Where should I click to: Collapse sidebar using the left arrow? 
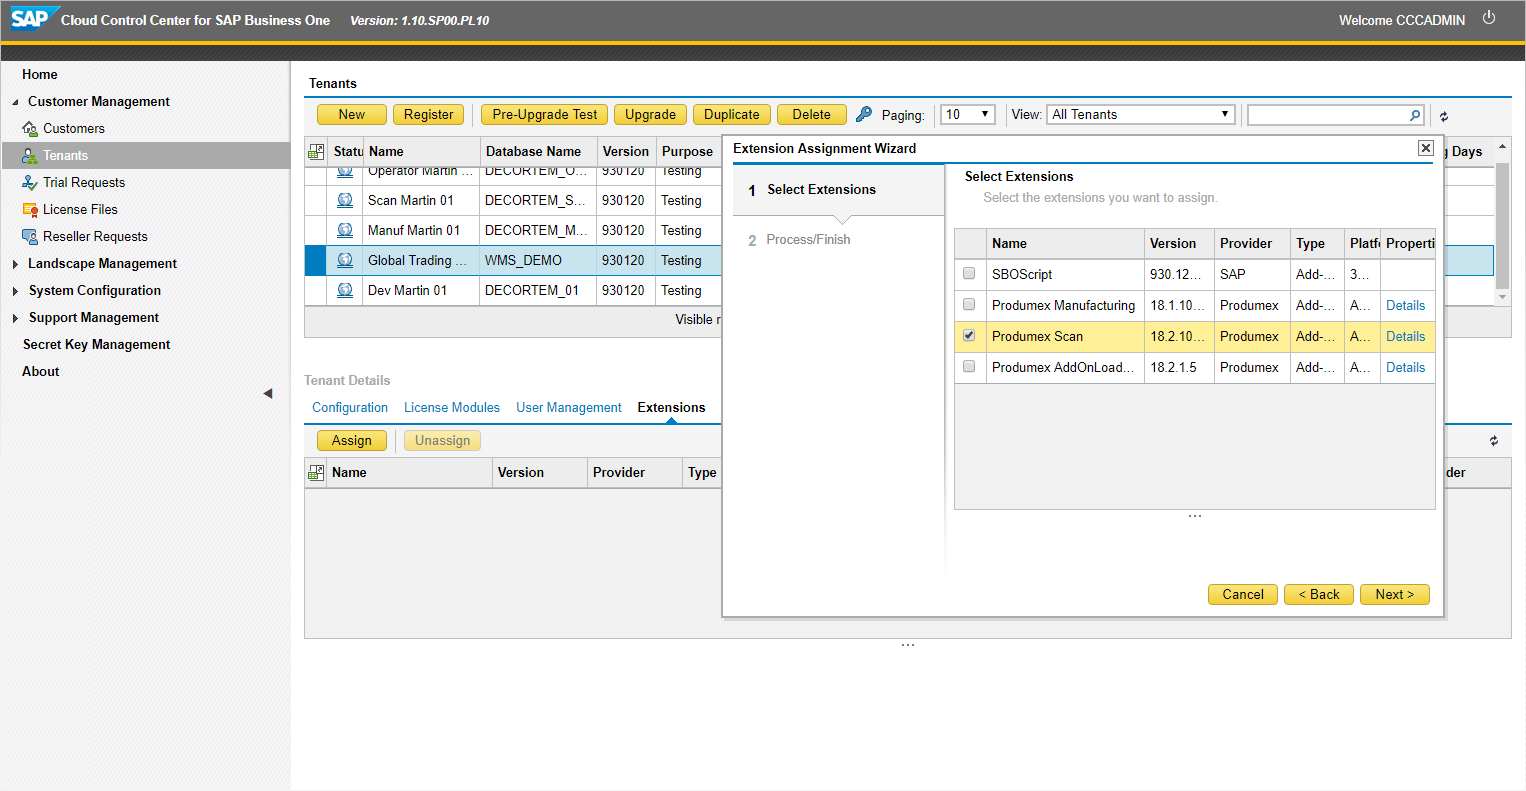point(268,393)
